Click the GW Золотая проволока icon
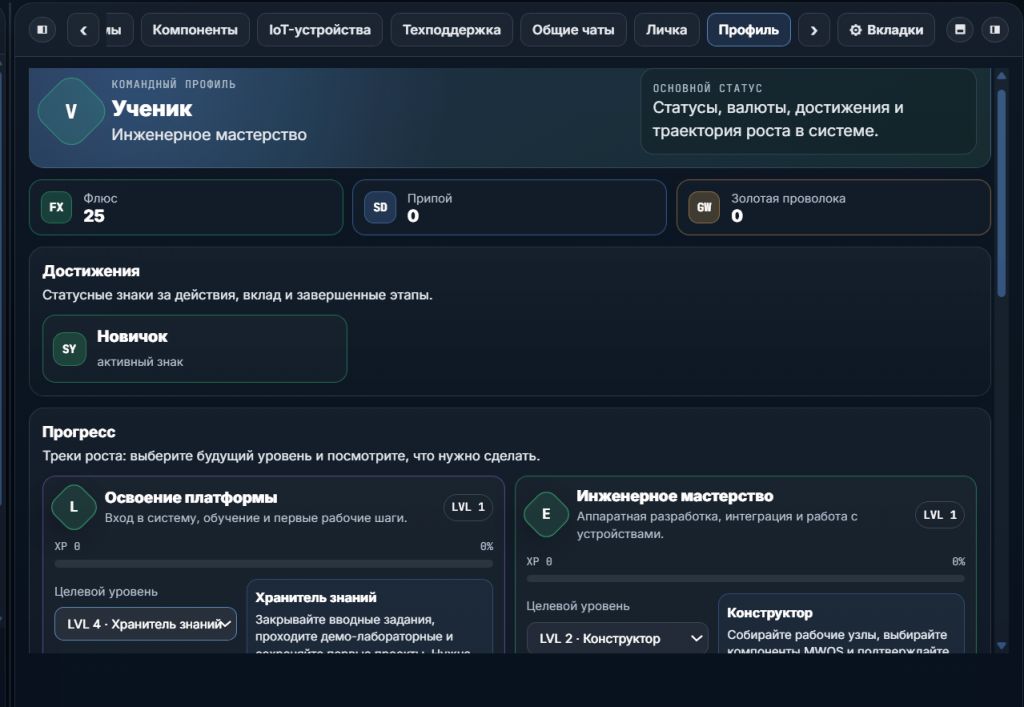 tap(704, 207)
